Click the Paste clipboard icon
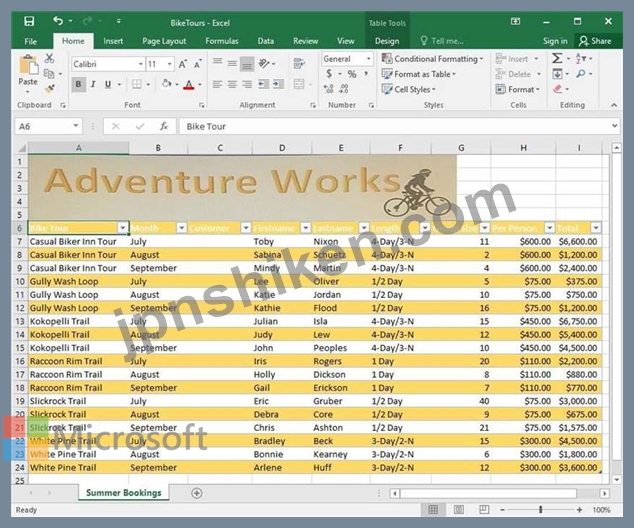Image resolution: width=634 pixels, height=528 pixels. 28,65
